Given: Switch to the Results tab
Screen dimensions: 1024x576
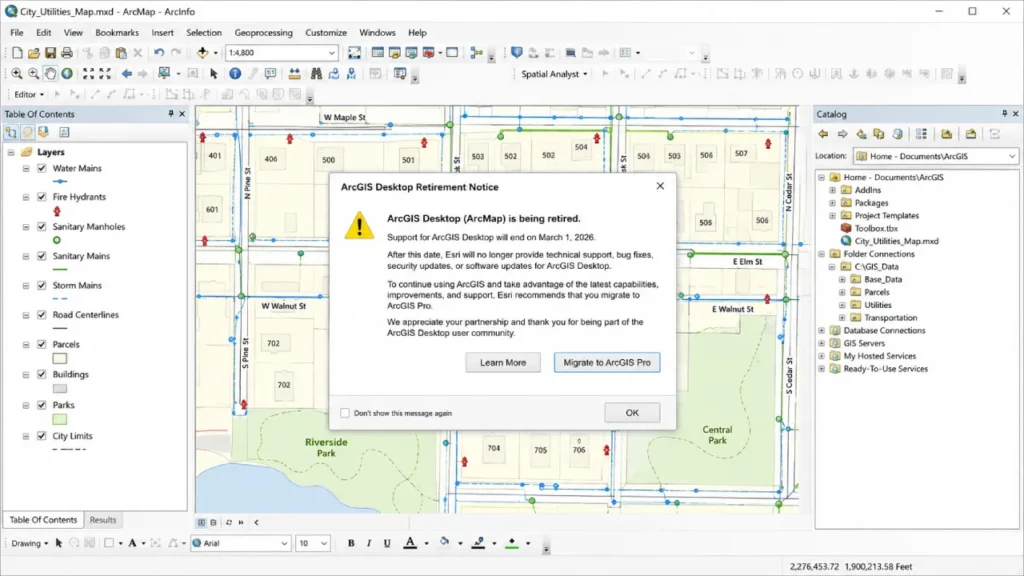Looking at the screenshot, I should 103,520.
